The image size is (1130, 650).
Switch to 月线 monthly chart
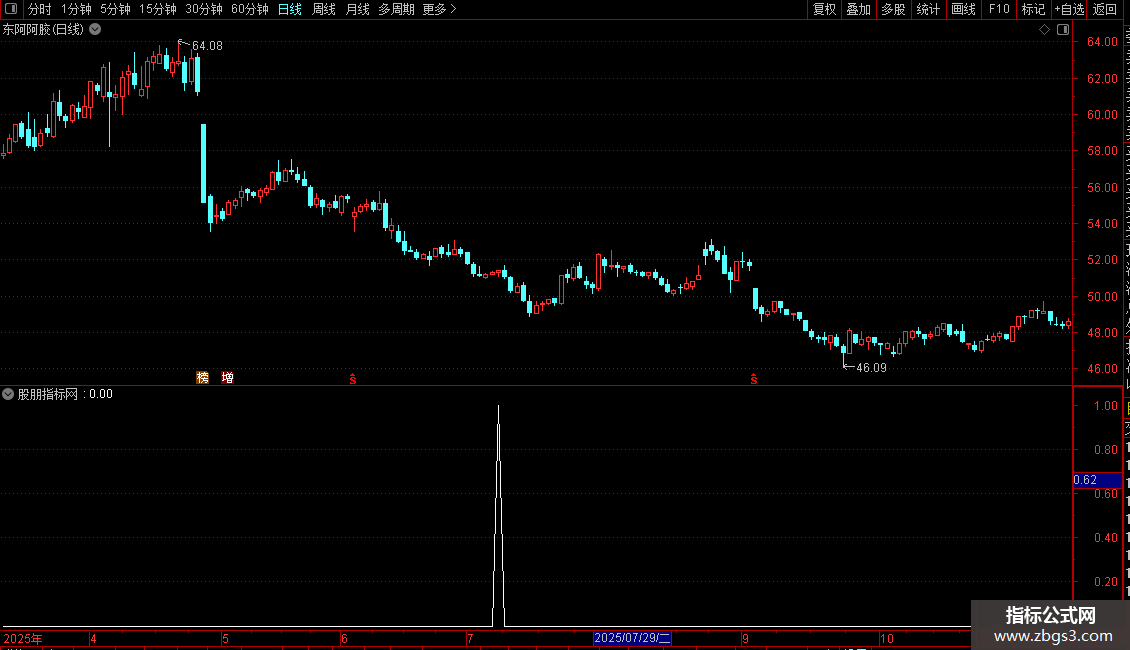click(357, 9)
